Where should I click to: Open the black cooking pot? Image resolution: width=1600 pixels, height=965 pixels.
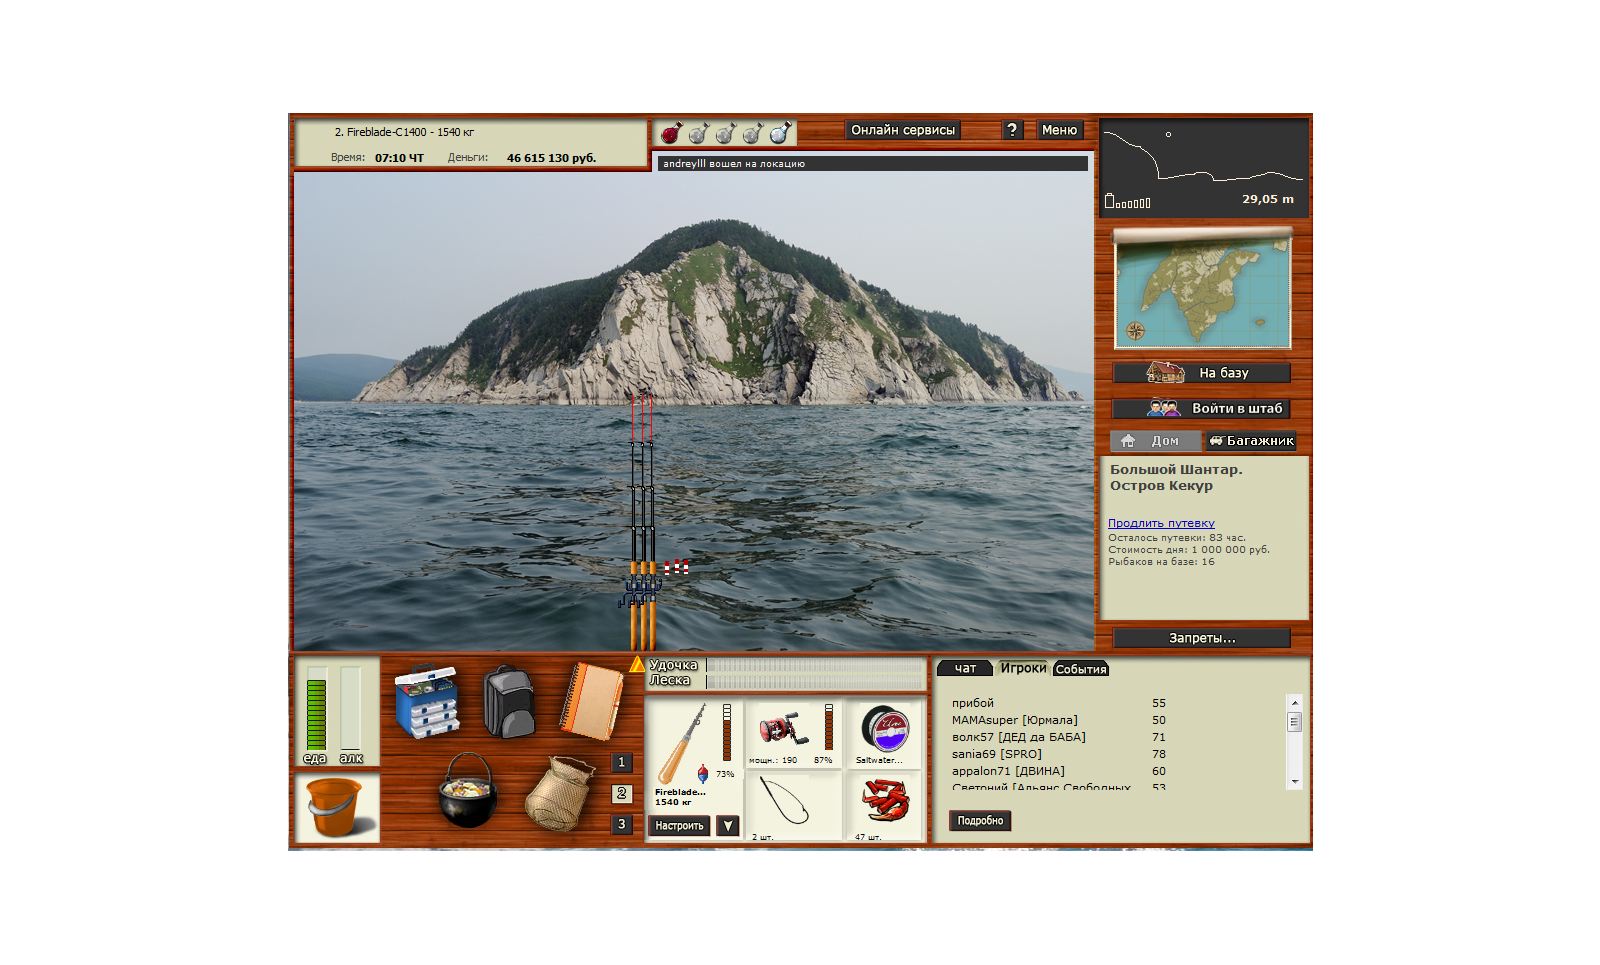tap(467, 789)
